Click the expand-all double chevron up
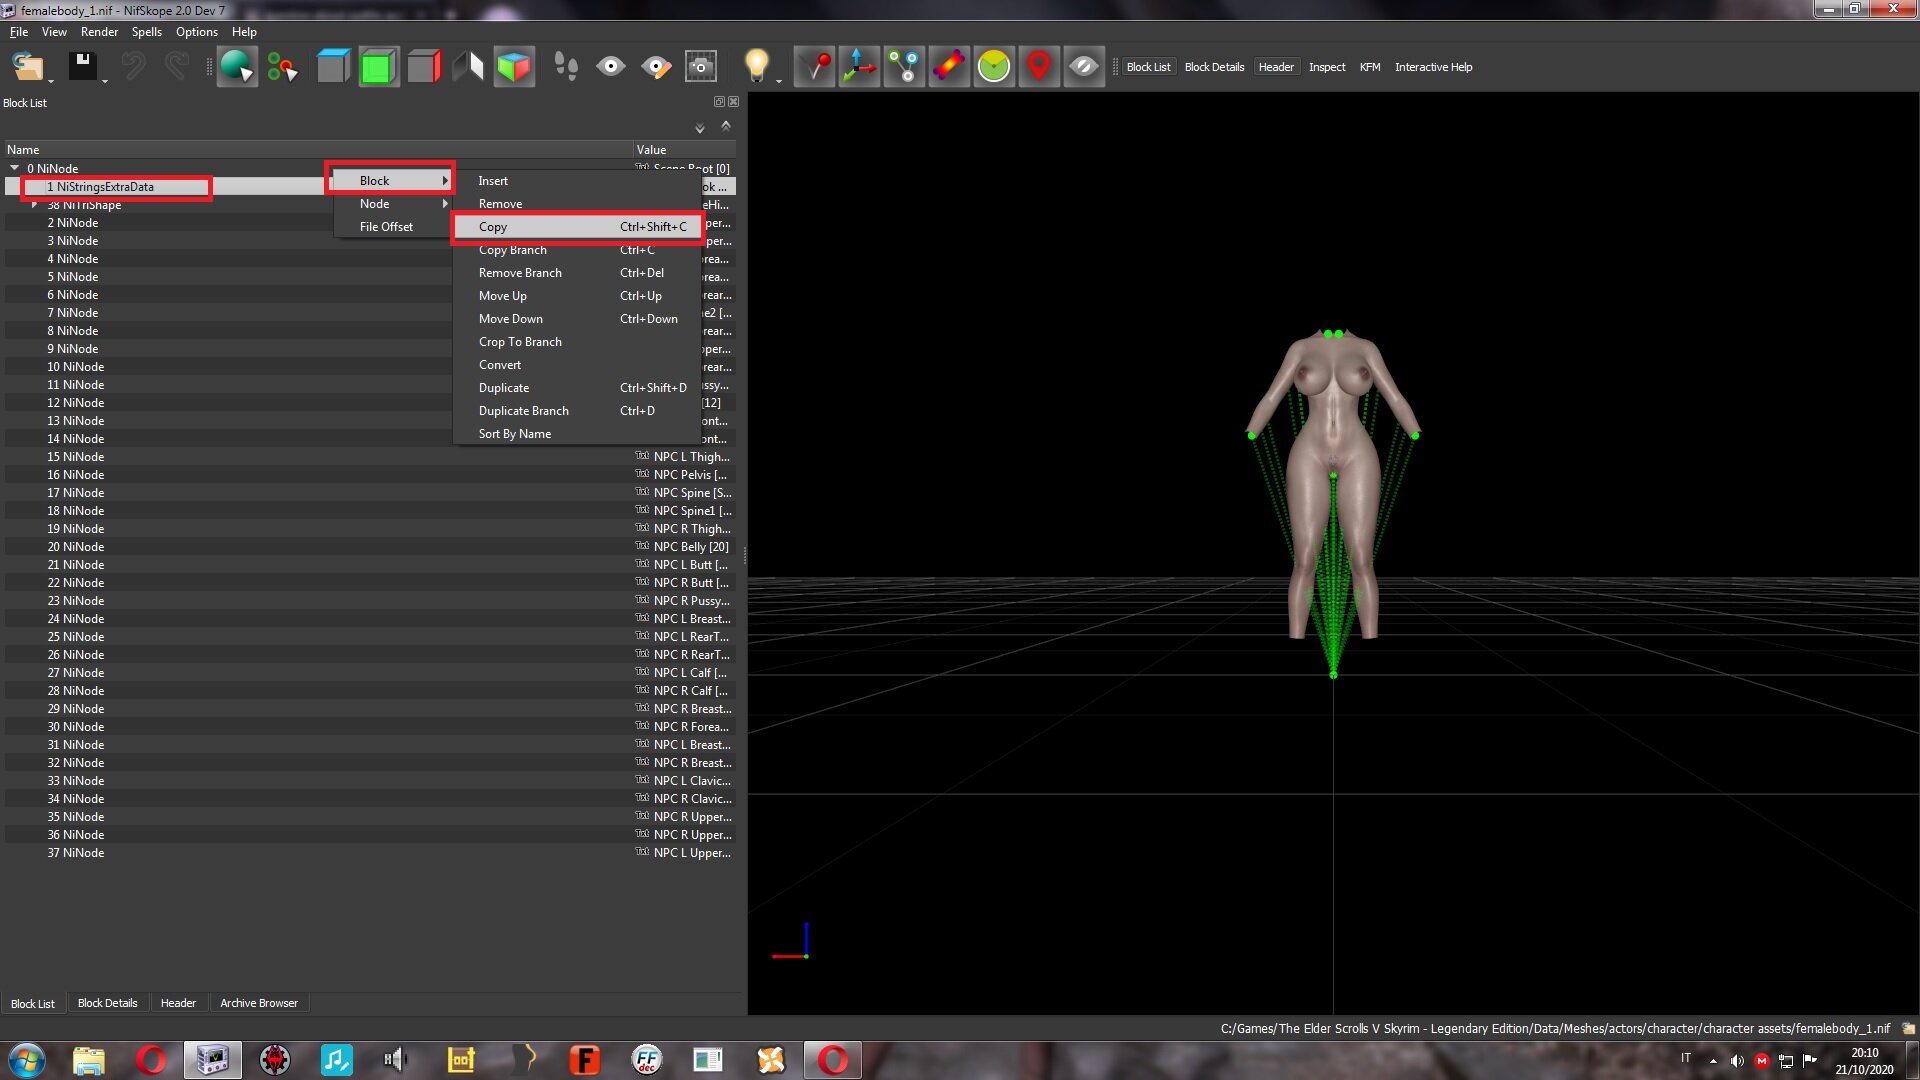This screenshot has width=1920, height=1080. point(726,126)
